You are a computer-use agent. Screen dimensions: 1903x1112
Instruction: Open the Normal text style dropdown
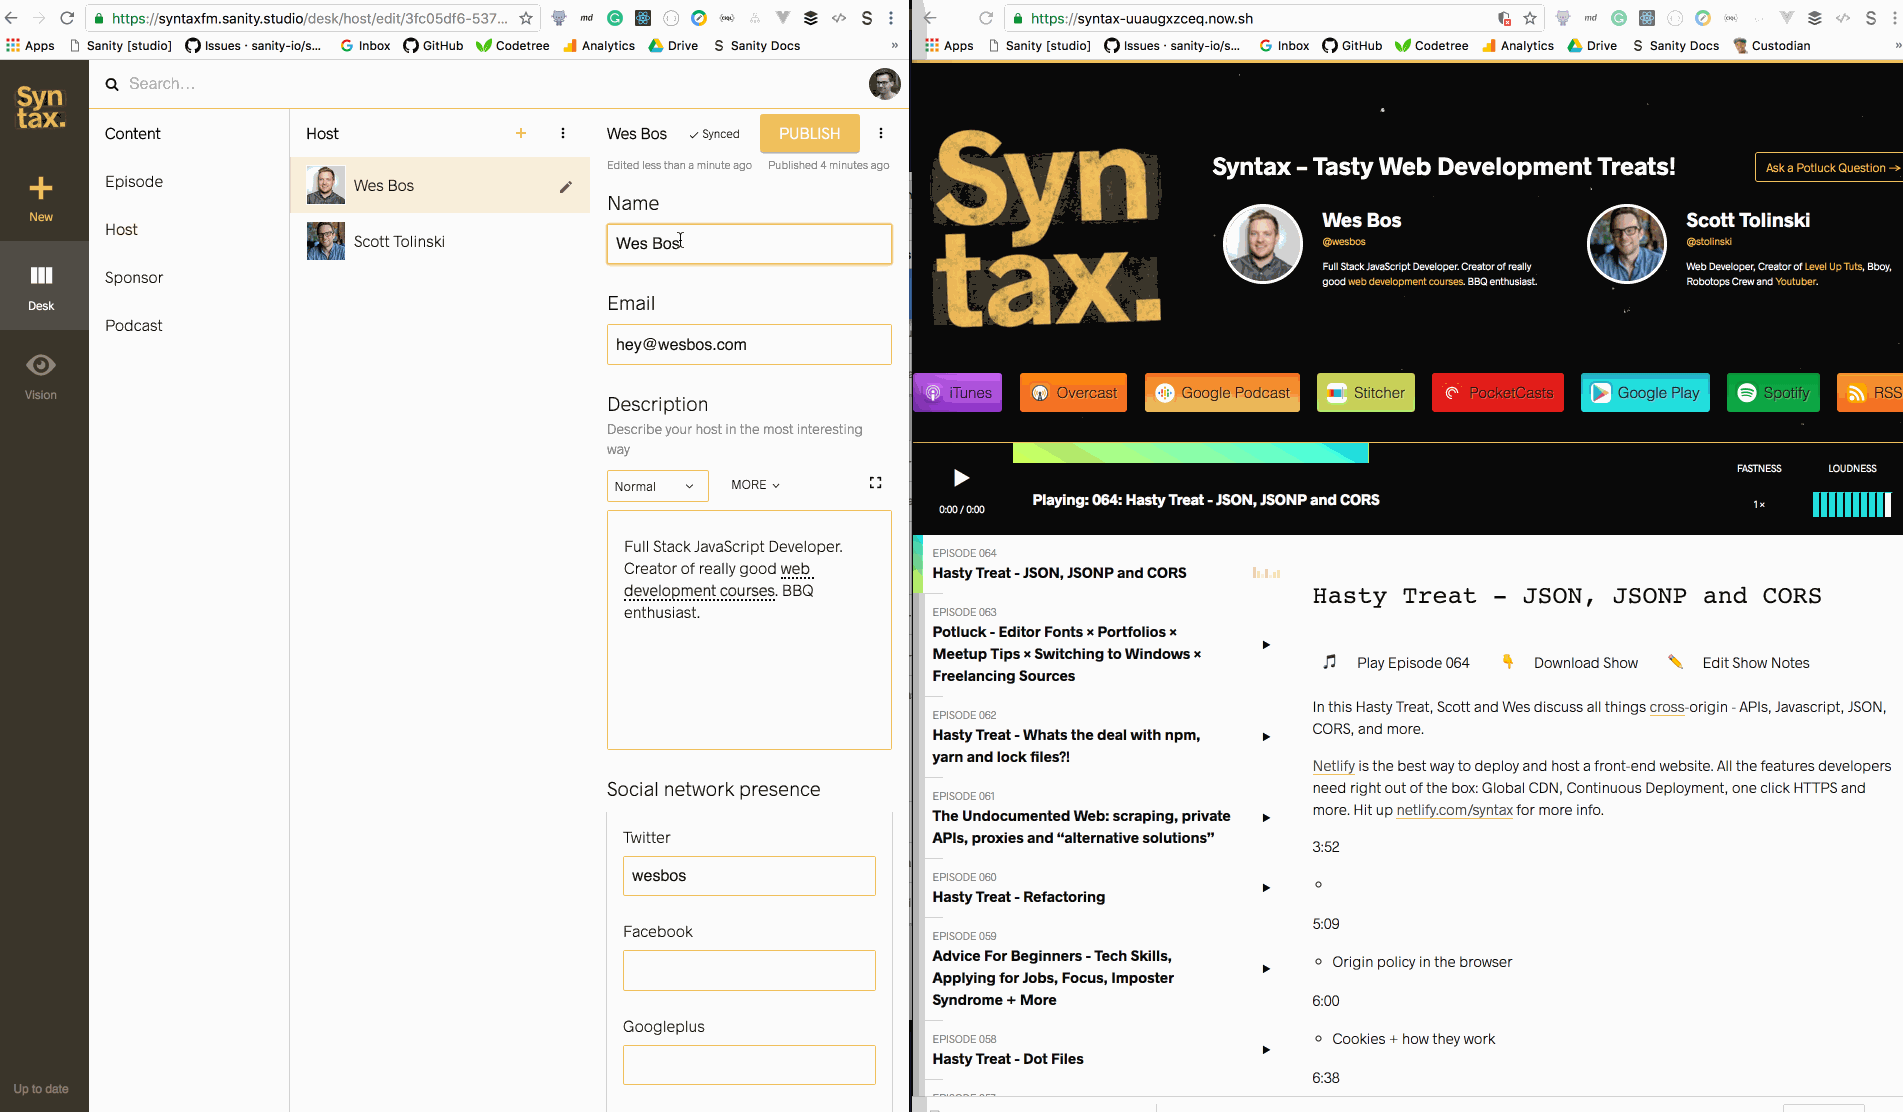657,486
